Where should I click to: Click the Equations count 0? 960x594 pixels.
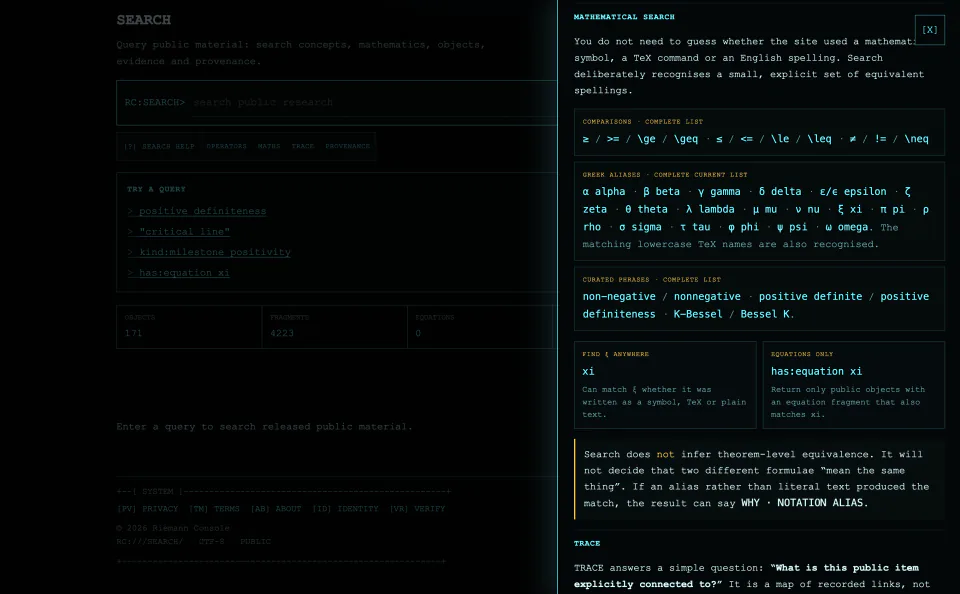418,333
